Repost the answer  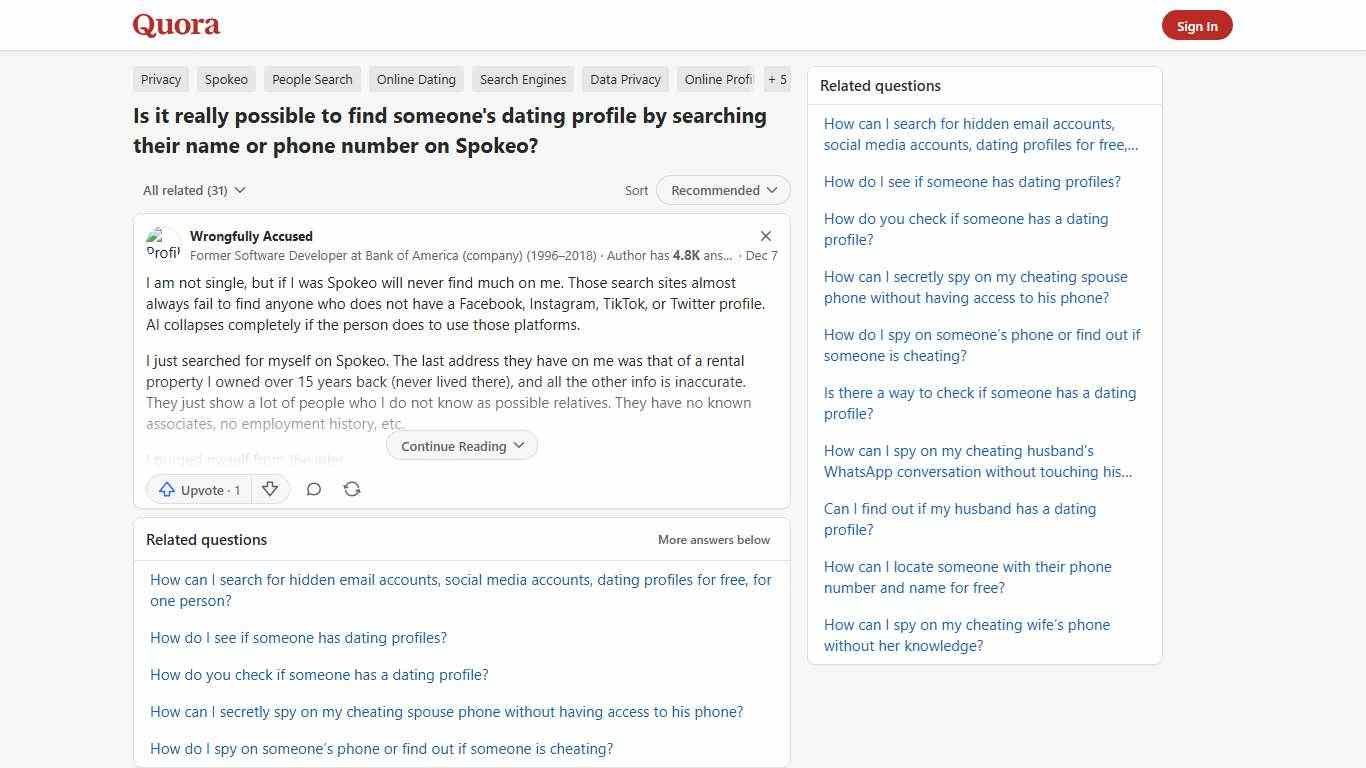[x=352, y=489]
